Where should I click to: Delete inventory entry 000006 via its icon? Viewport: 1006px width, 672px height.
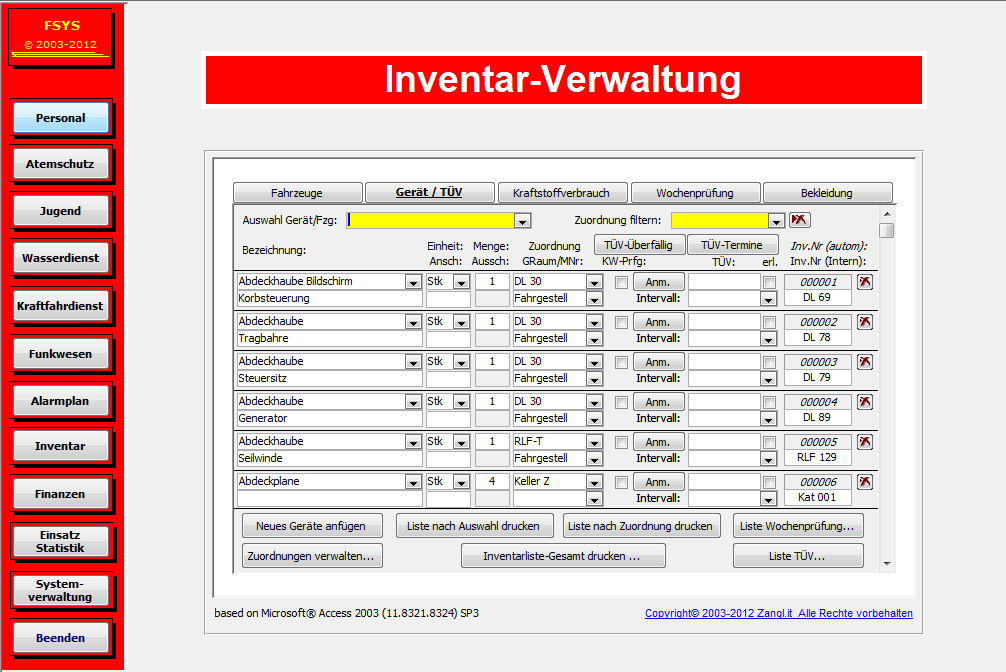(865, 482)
